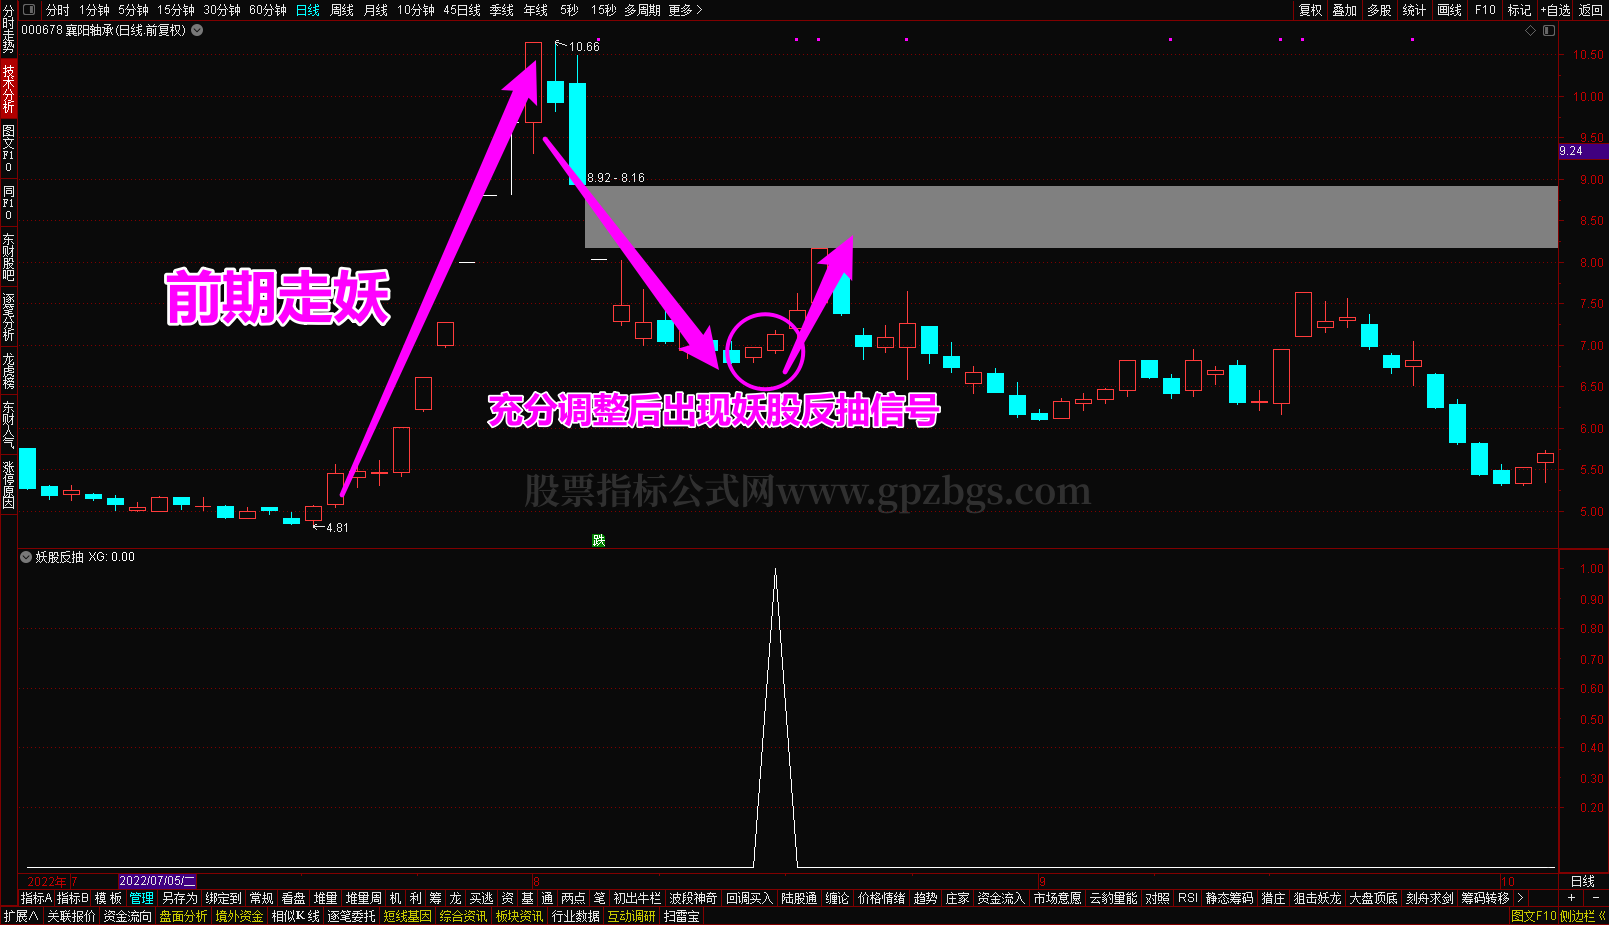This screenshot has height=925, width=1609.
Task: Switch chart to 季线
Action: click(x=502, y=10)
